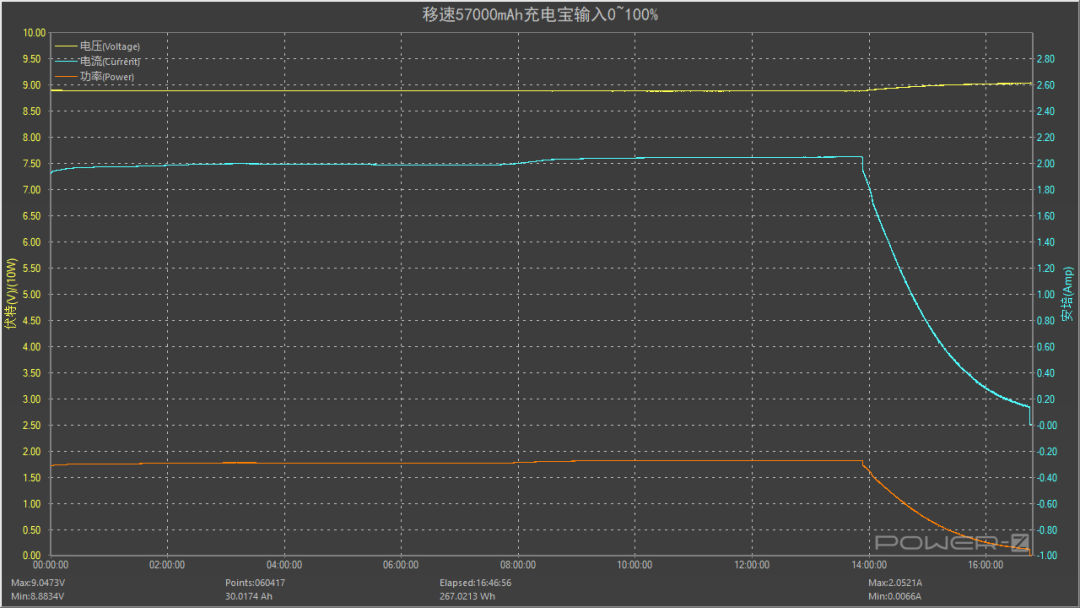Click the 5.00 left axis value

point(32,294)
